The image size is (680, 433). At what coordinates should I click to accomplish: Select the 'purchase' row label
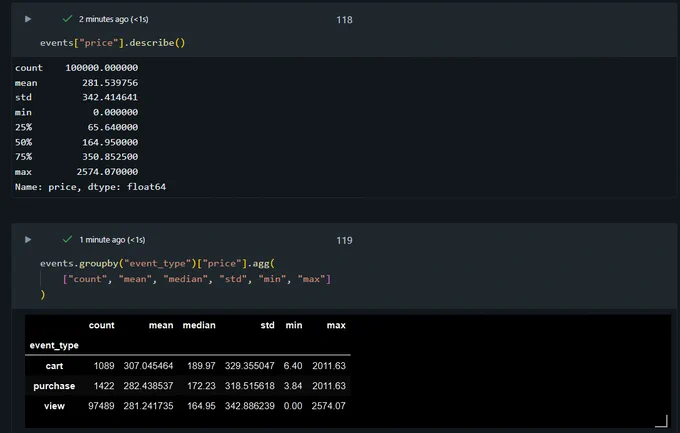click(x=54, y=386)
